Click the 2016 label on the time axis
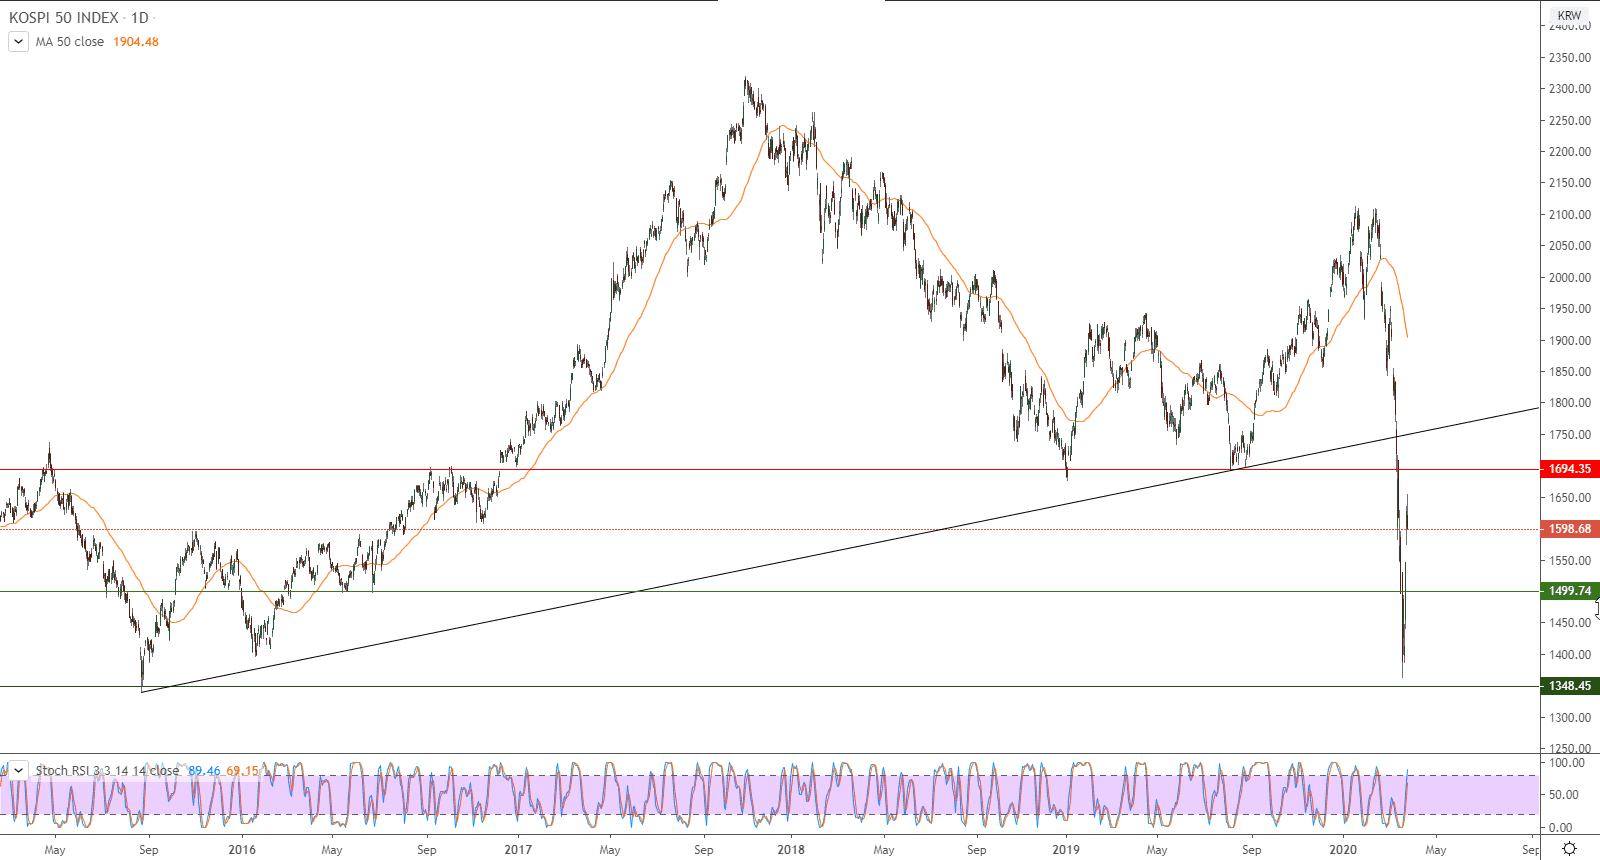The width and height of the screenshot is (1600, 860). tap(242, 850)
